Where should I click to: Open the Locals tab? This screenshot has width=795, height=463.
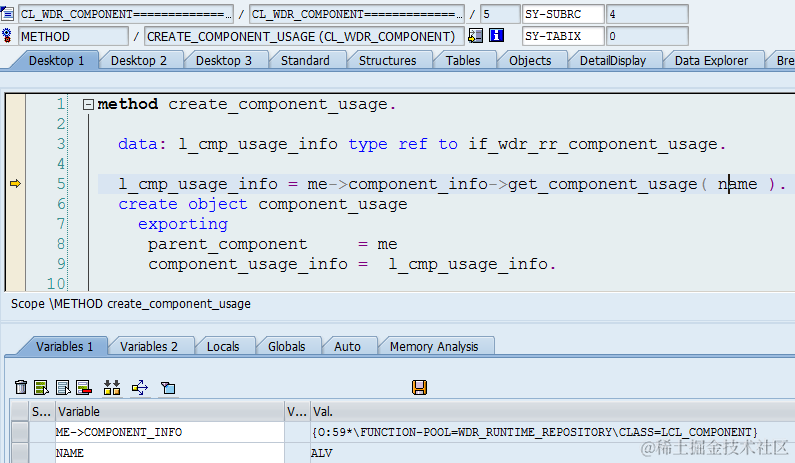223,347
